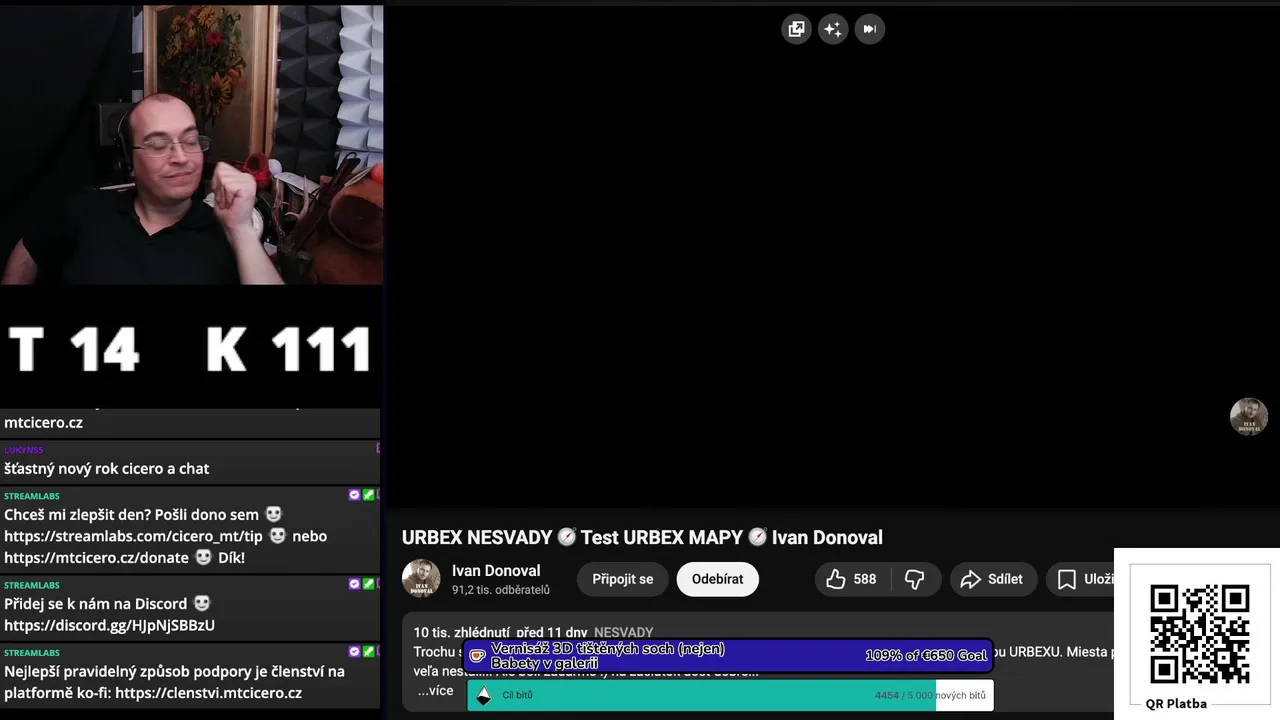This screenshot has height=720, width=1280.
Task: Click the bits gem icon on Cíl bitů bar
Action: tap(484, 695)
